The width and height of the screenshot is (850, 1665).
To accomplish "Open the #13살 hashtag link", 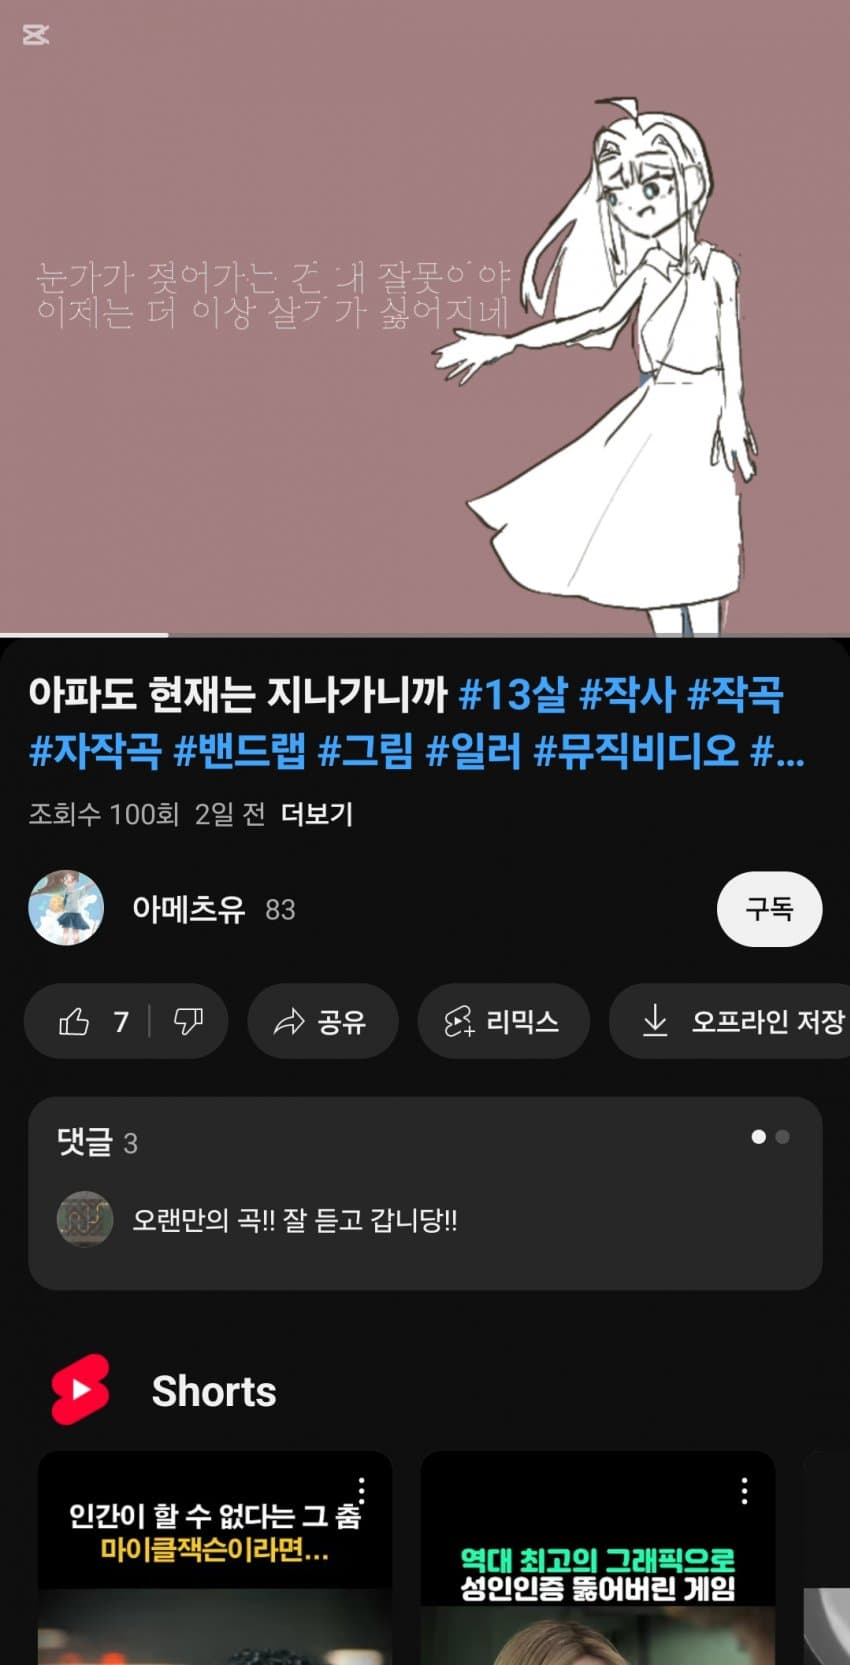I will tap(513, 693).
